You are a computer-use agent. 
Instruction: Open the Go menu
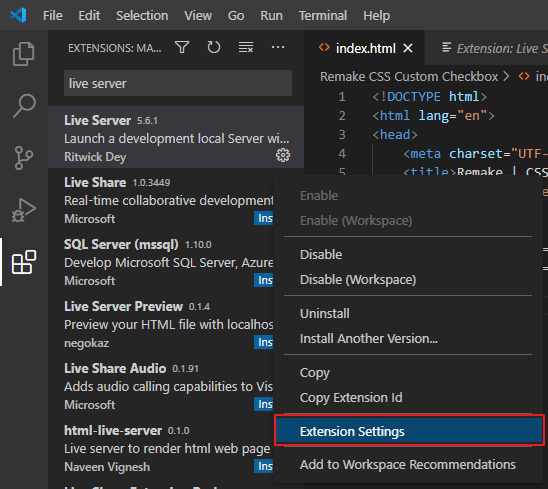pyautogui.click(x=236, y=15)
